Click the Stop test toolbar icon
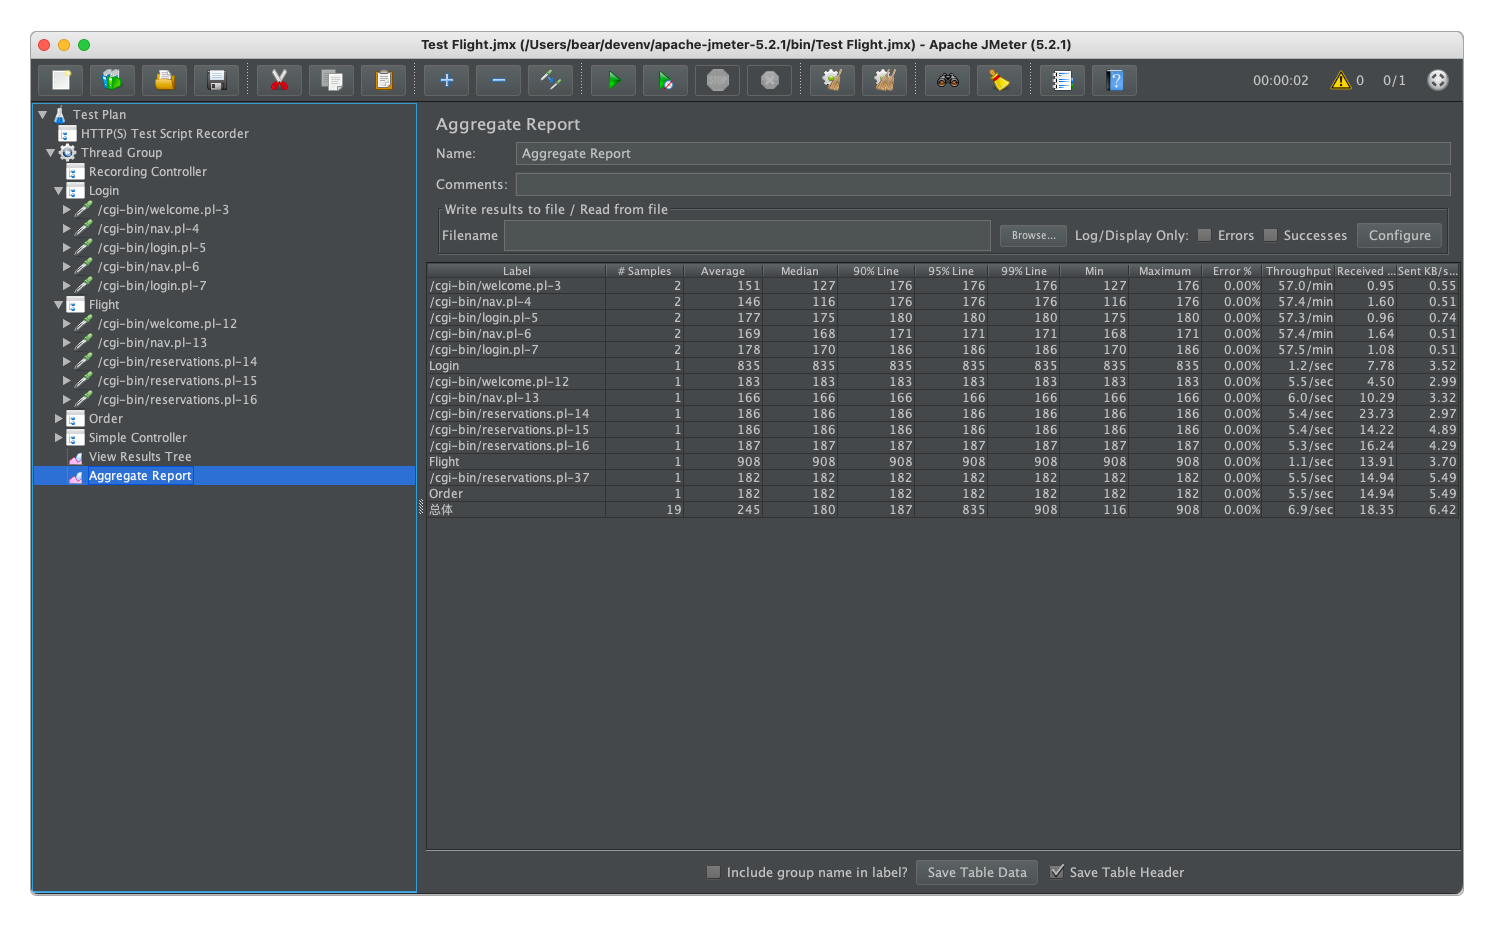This screenshot has height=926, width=1494. coord(717,80)
